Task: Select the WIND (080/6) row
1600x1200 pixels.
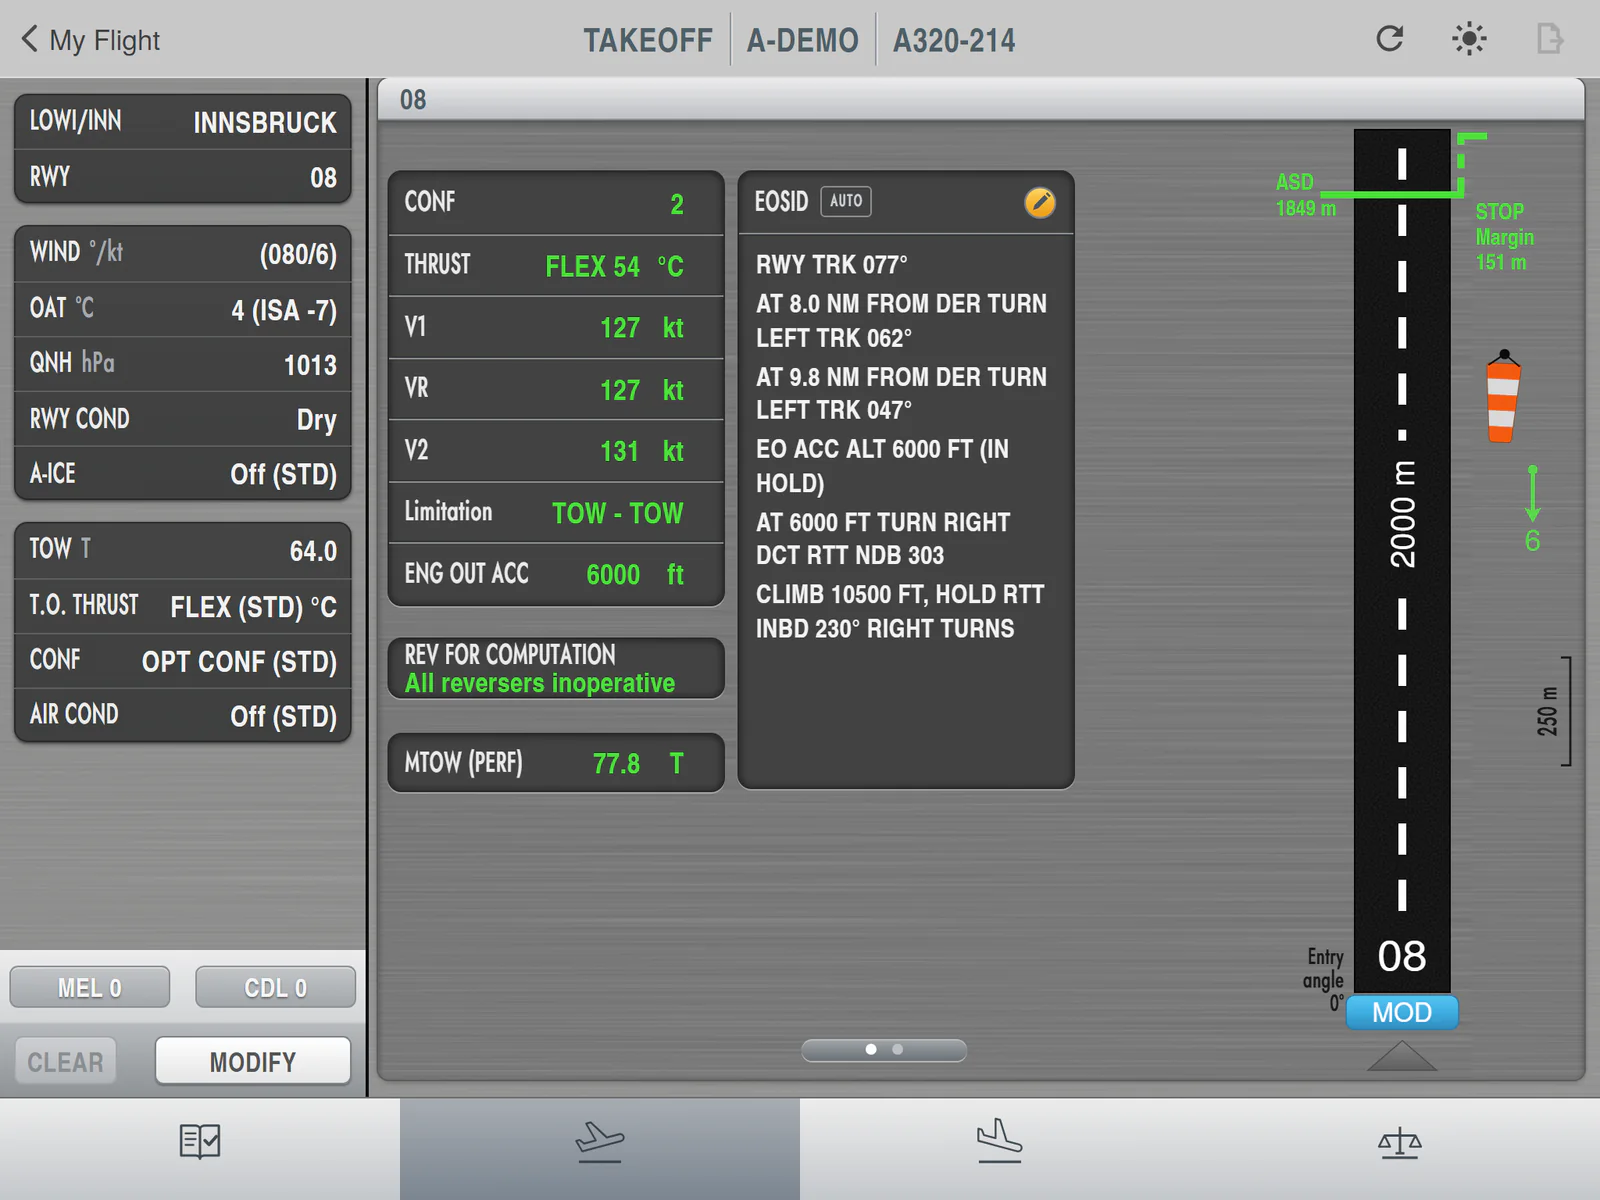Action: tap(183, 253)
